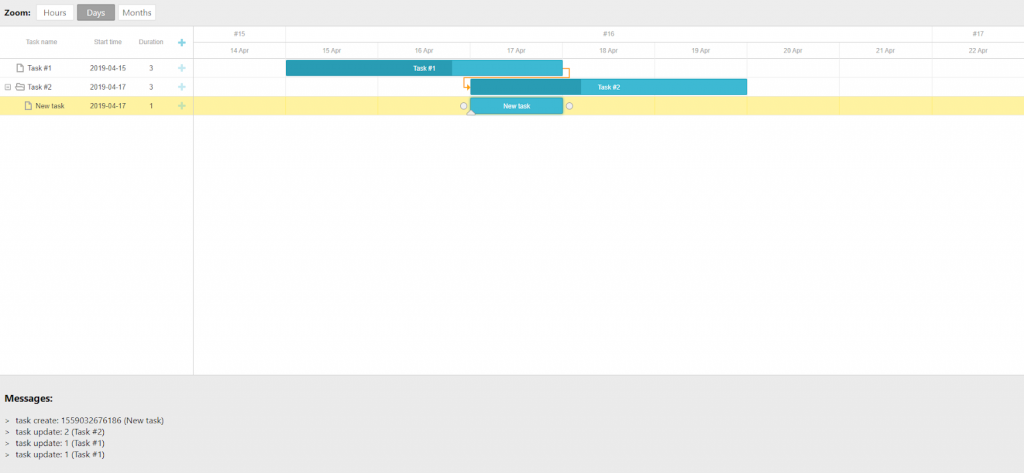Add a subtask with Task #2 row plus icon
1024x473 pixels.
(x=182, y=87)
